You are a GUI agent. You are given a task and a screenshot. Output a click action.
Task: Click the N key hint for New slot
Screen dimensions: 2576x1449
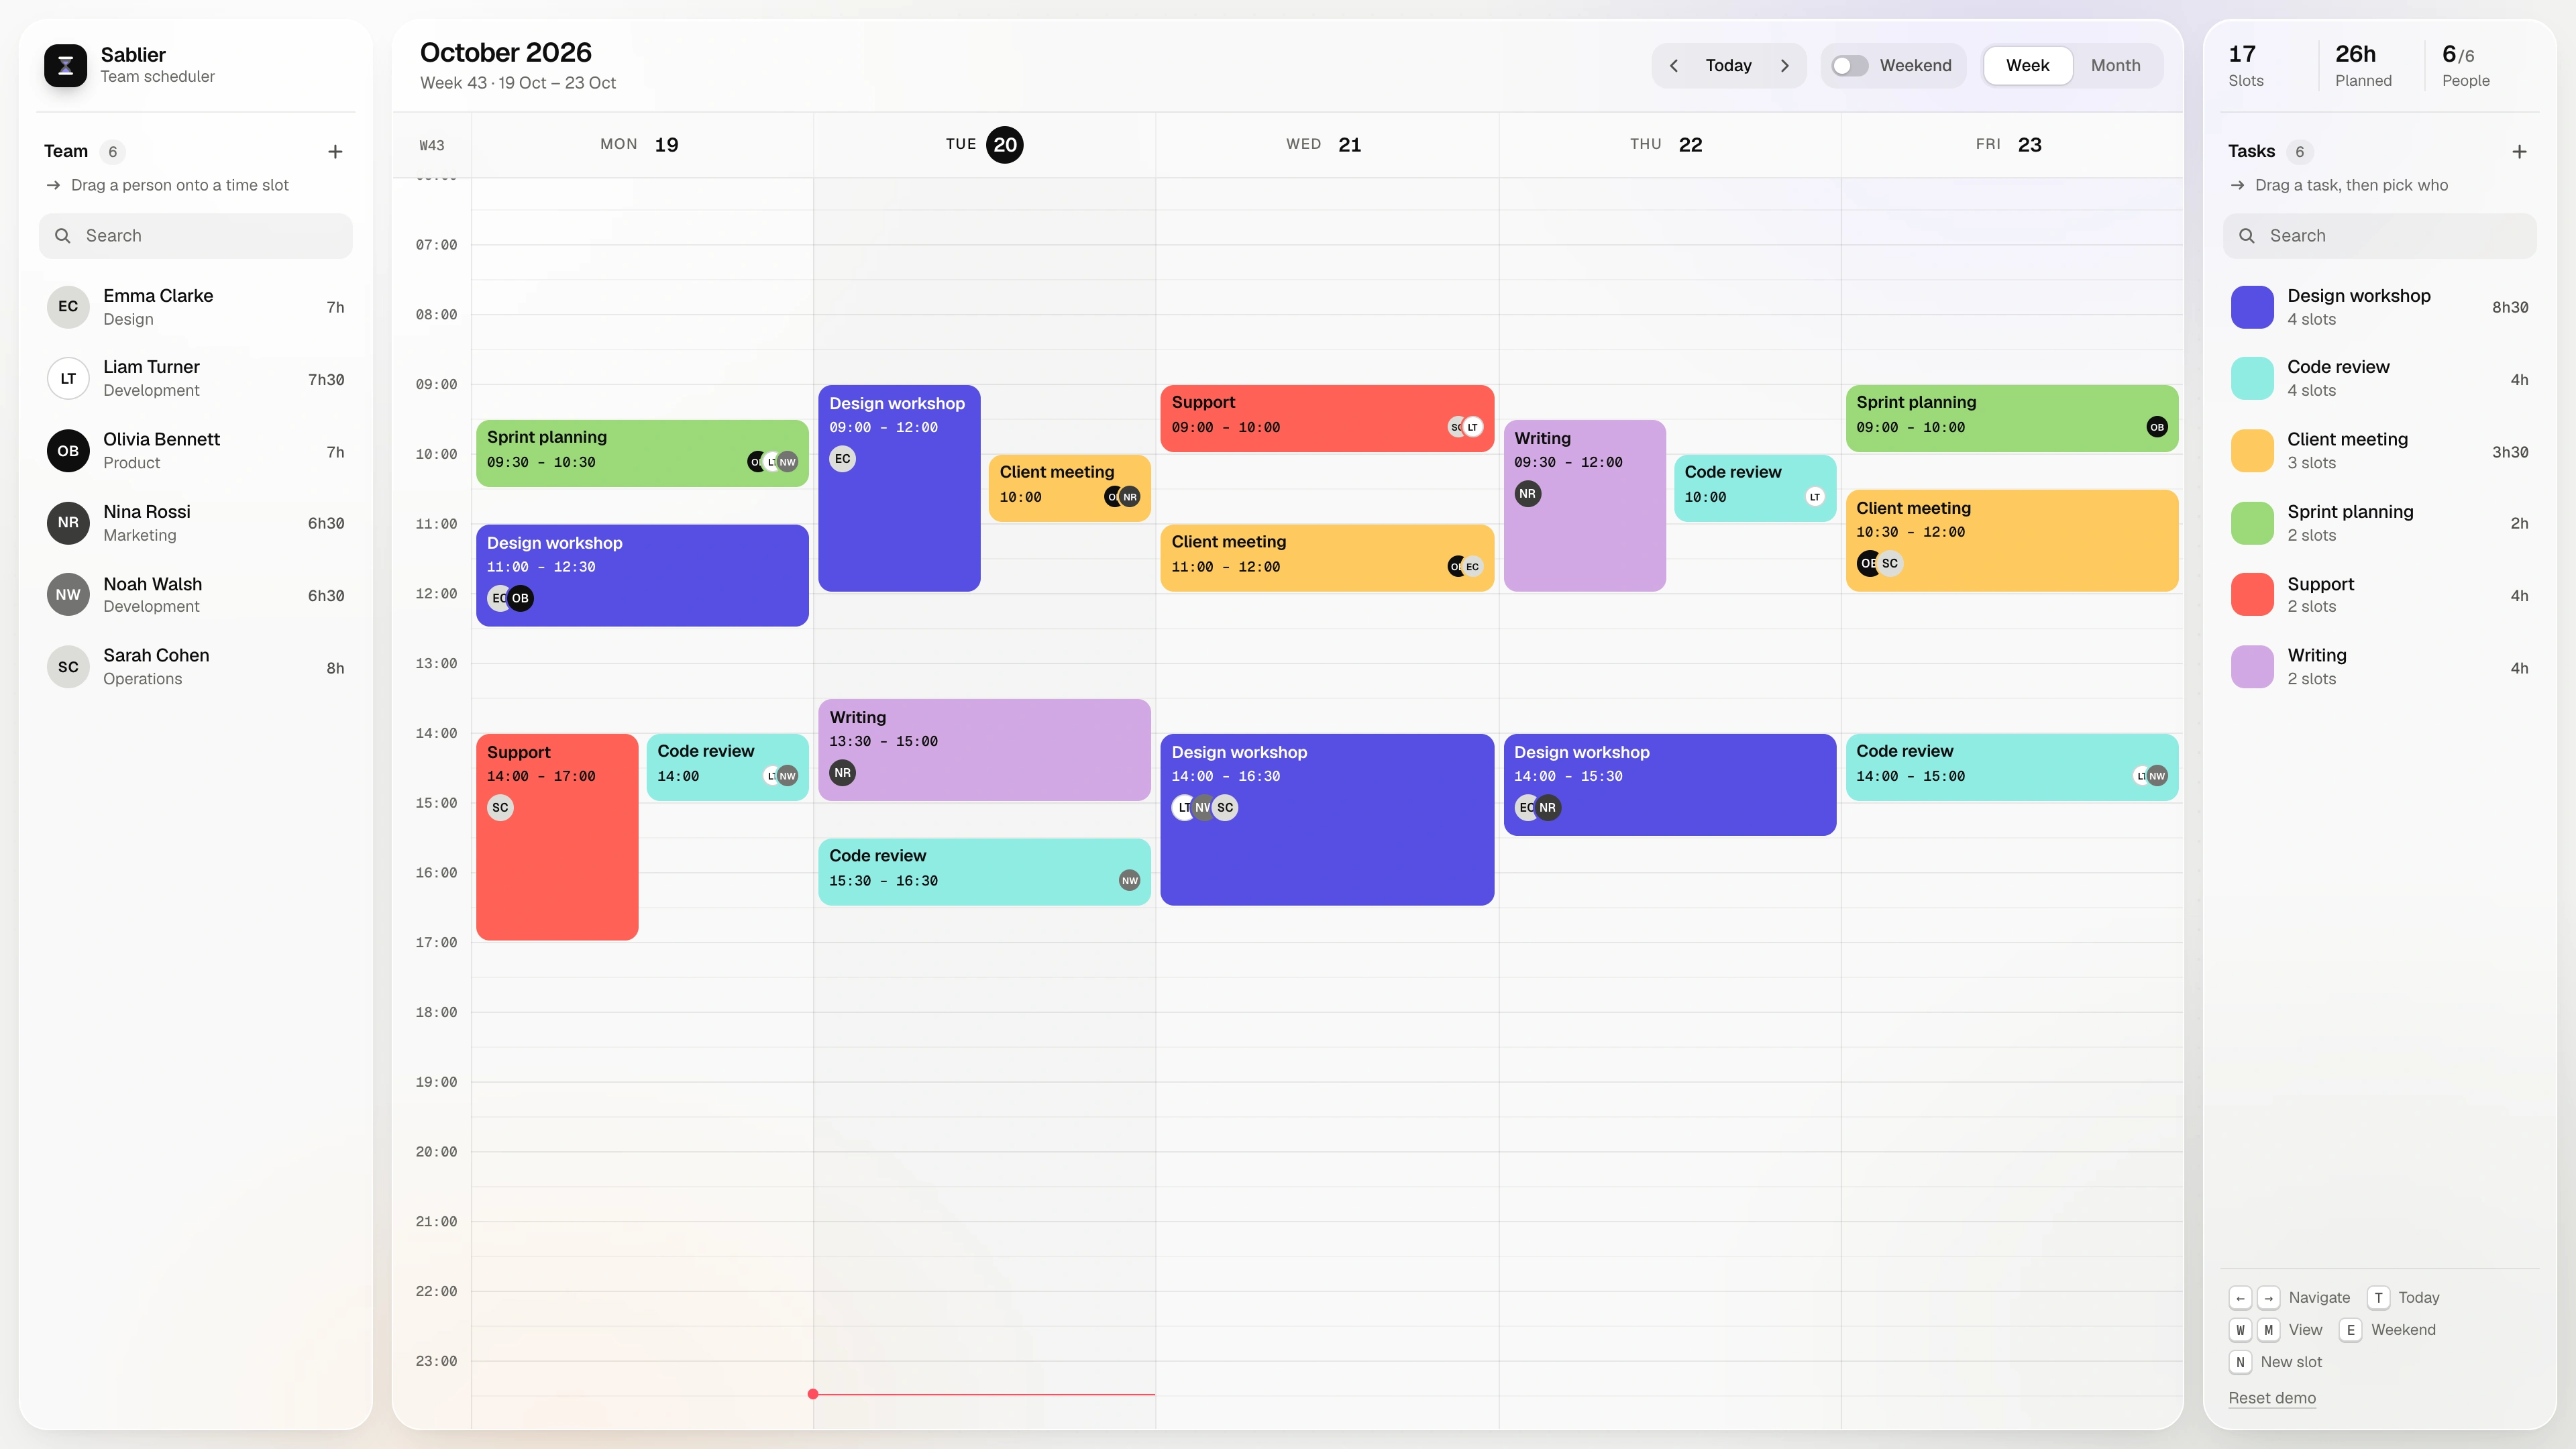pos(2240,1362)
